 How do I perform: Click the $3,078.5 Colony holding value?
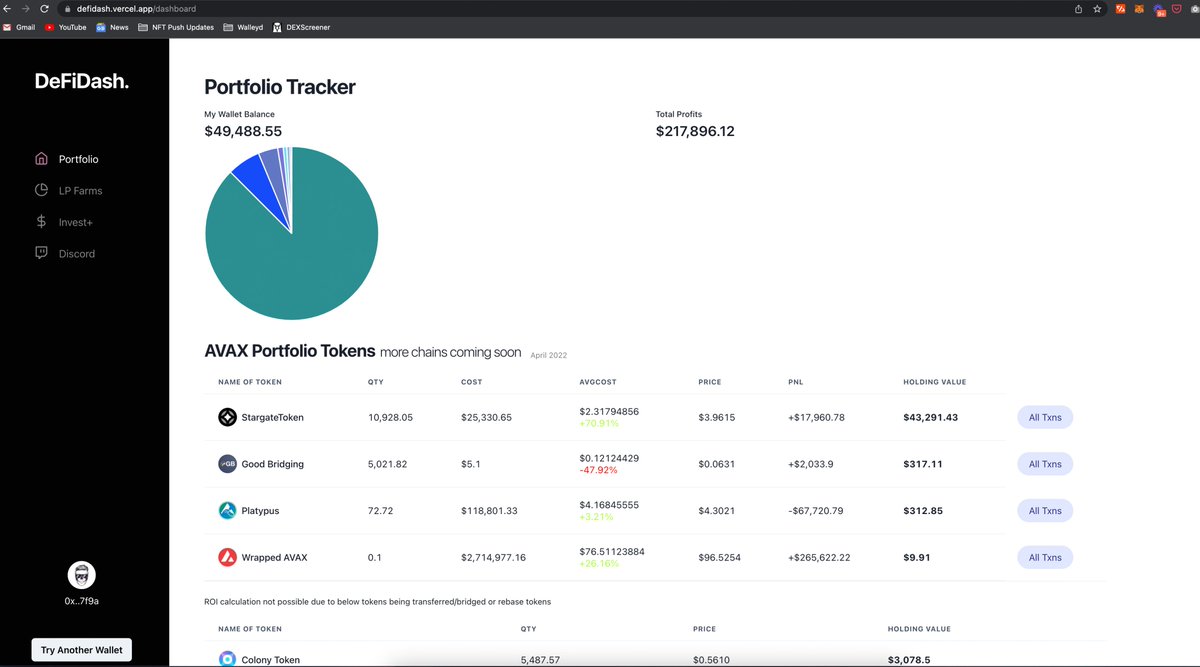click(909, 660)
